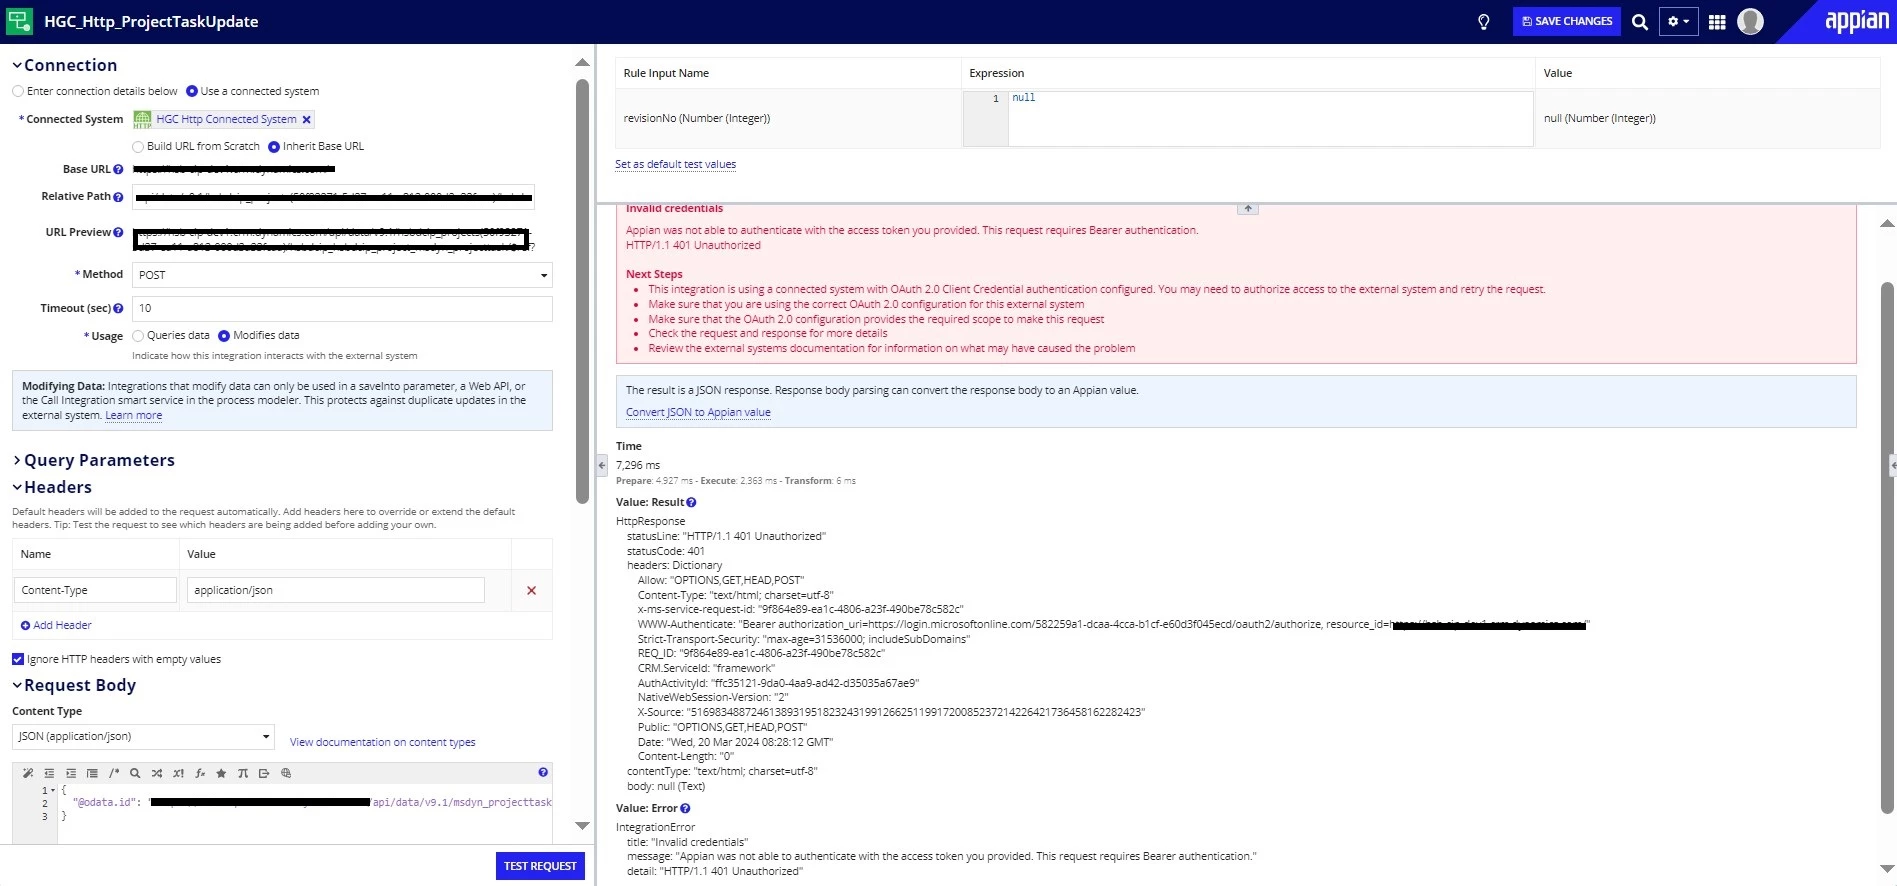Screen dimensions: 1897x886
Task: Toggle comment icon in editor toolbar
Action: 114,773
